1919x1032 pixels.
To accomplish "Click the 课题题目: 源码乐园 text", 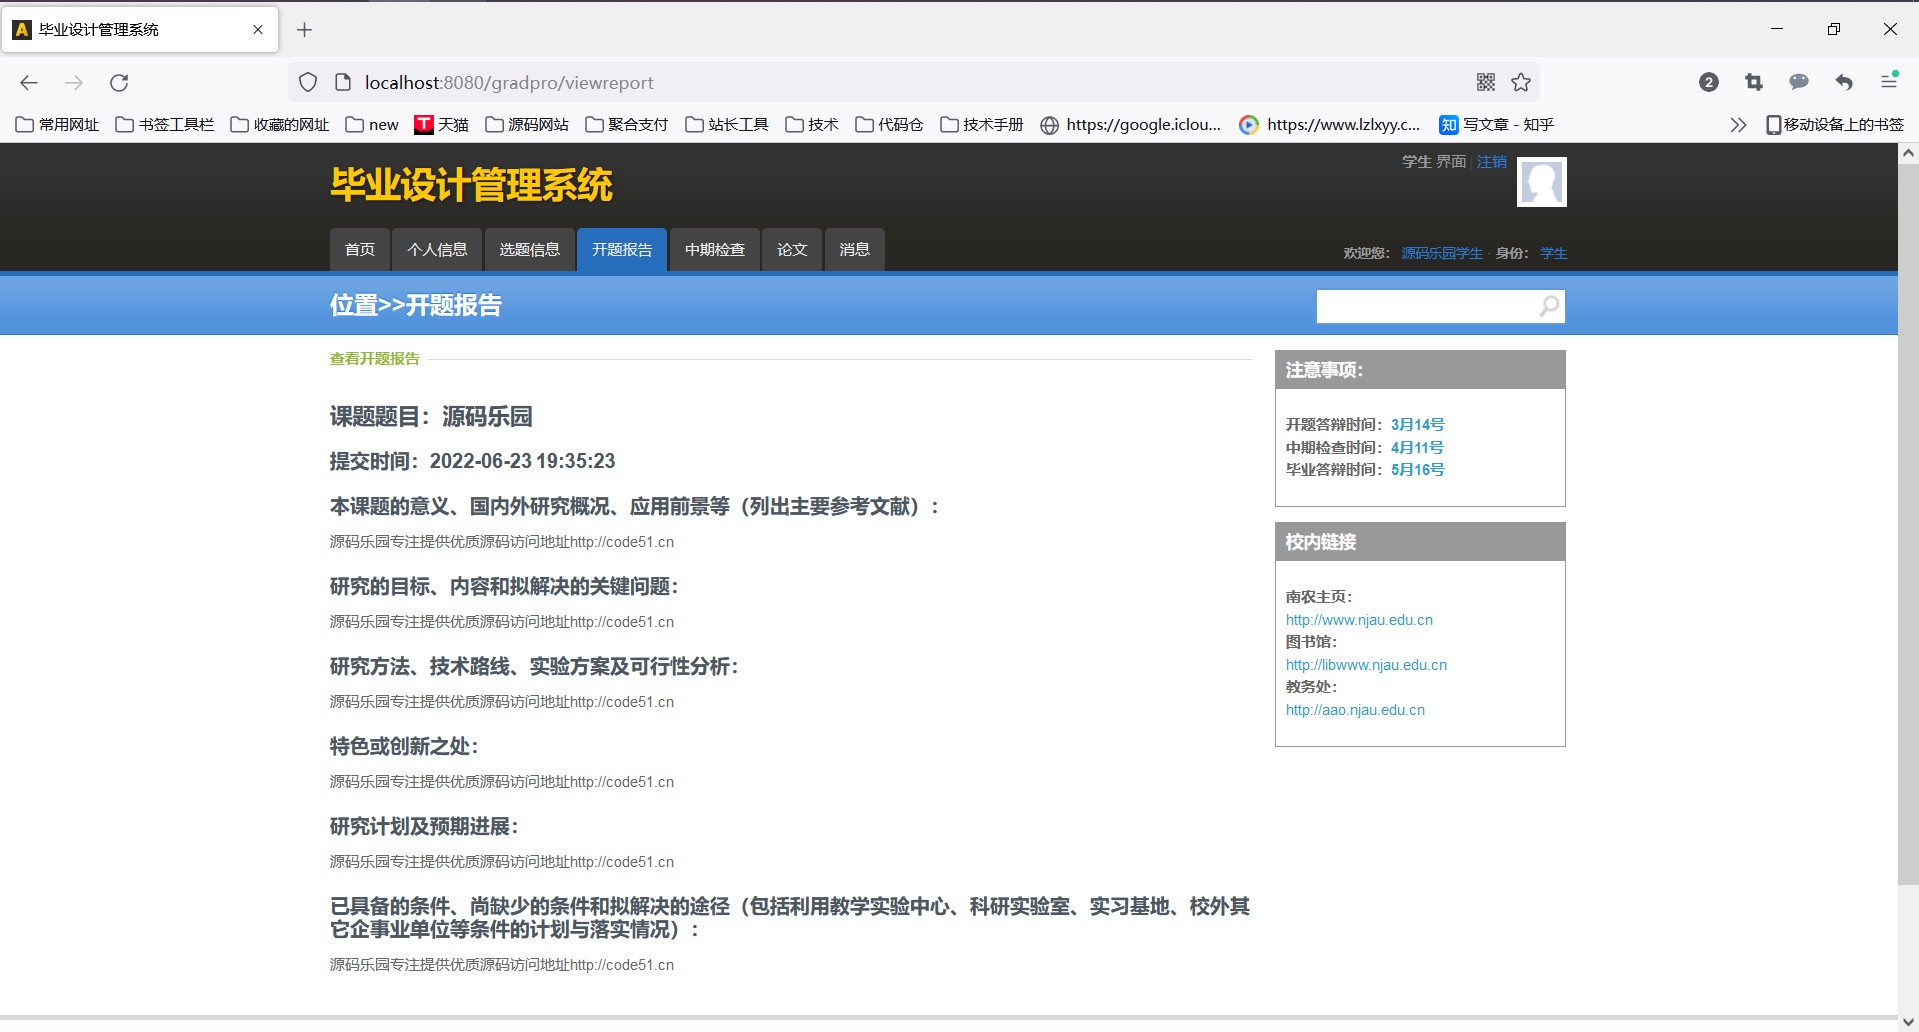I will click(431, 417).
